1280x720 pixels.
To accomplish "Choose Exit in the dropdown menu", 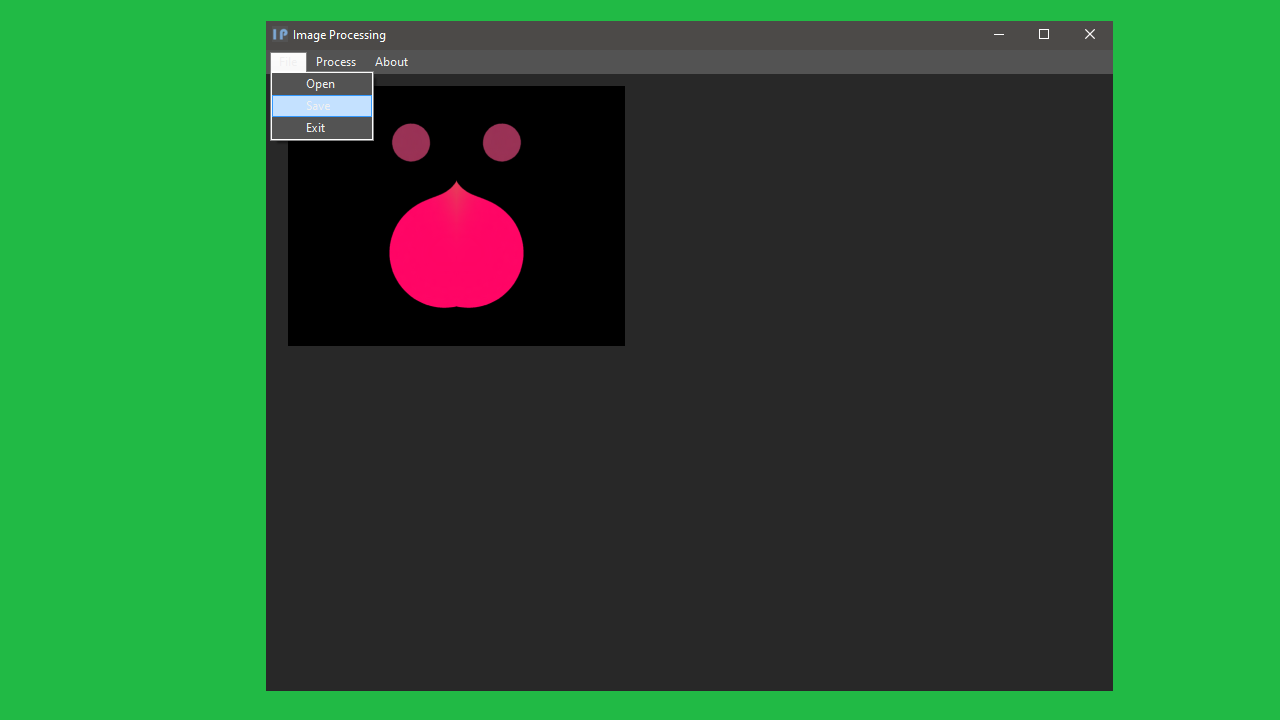I will tap(321, 128).
